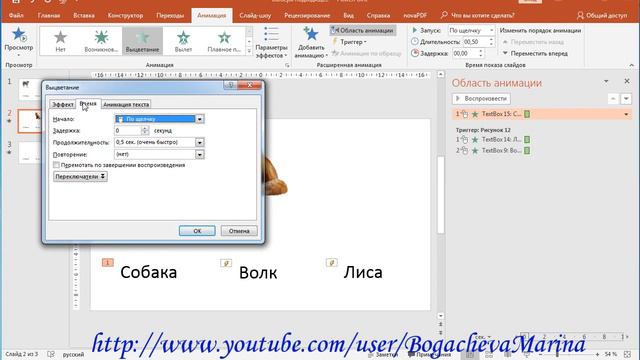Open the Триггер menu
This screenshot has width=640, height=360.
pos(349,42)
